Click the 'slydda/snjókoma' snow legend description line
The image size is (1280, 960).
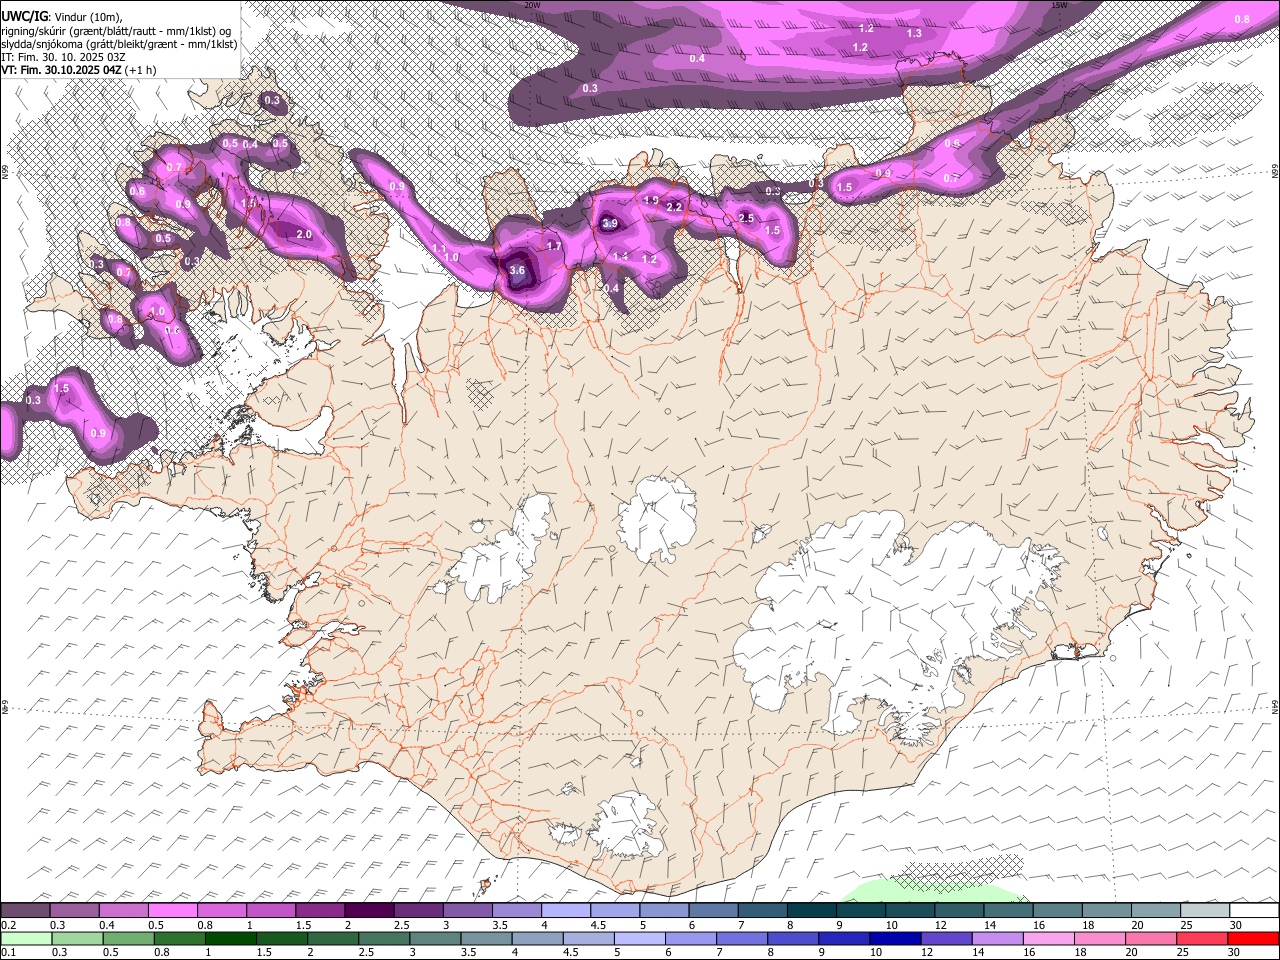(119, 44)
